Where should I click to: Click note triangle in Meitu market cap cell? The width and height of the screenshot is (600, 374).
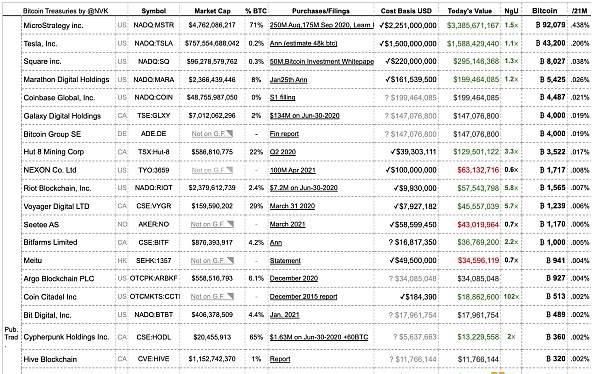[230, 260]
